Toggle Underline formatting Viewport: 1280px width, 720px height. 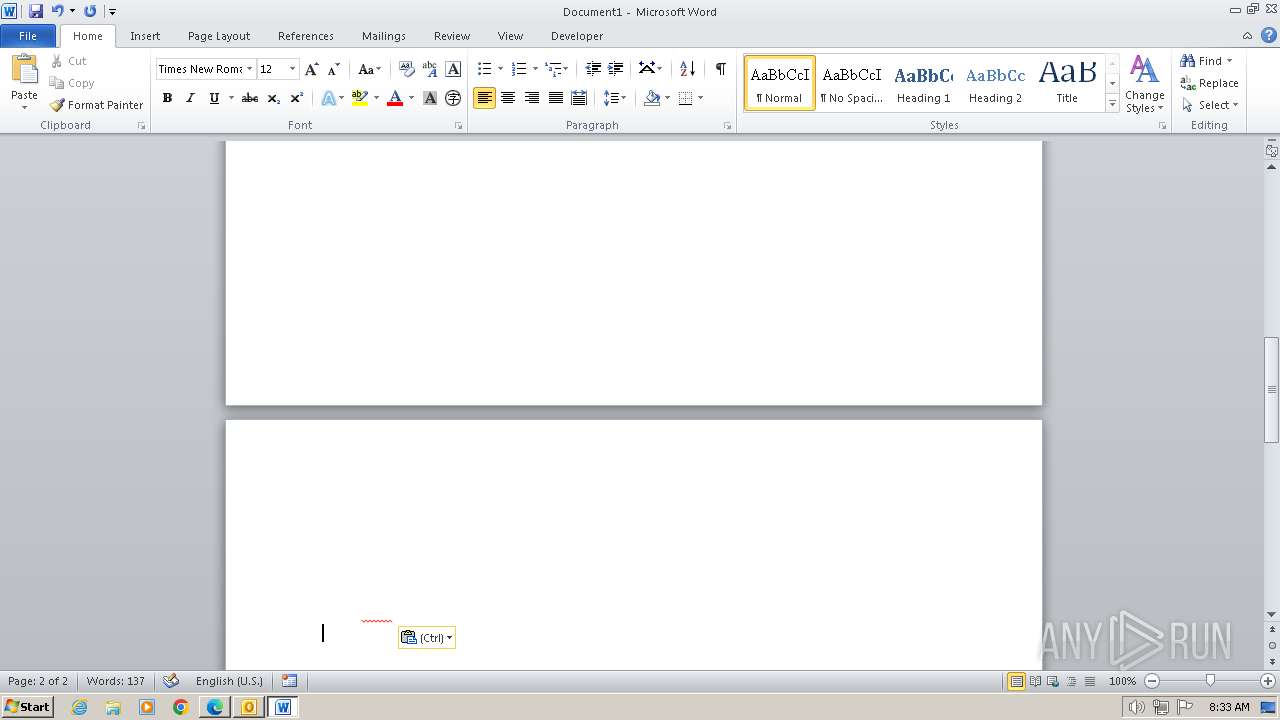point(214,98)
